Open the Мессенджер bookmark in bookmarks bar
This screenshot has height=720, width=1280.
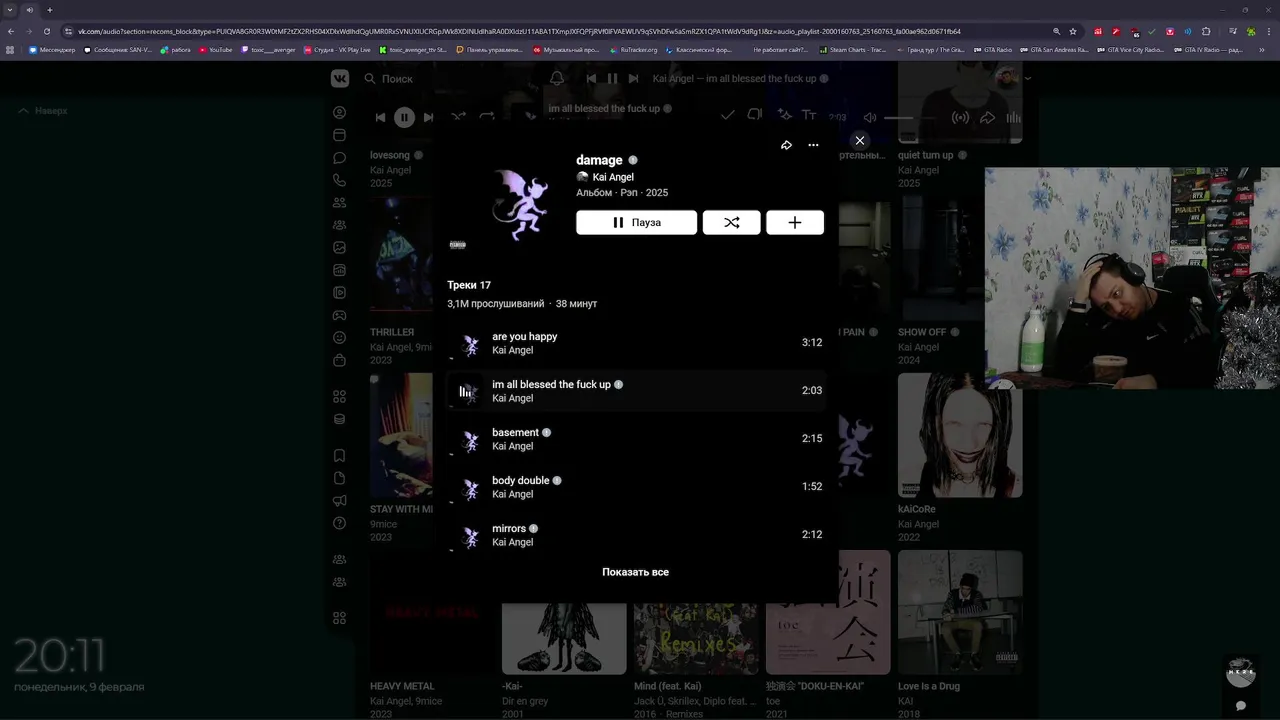pos(52,49)
